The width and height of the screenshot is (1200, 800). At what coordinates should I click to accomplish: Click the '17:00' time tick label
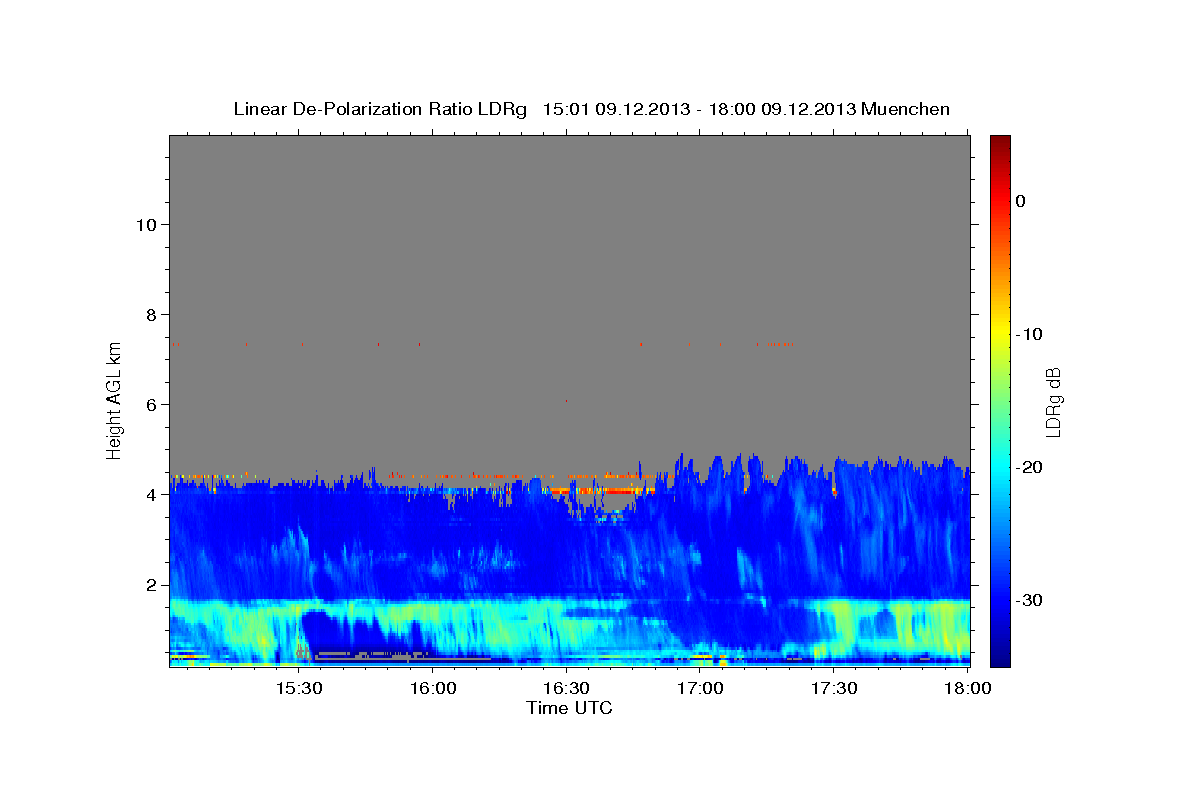(x=700, y=689)
